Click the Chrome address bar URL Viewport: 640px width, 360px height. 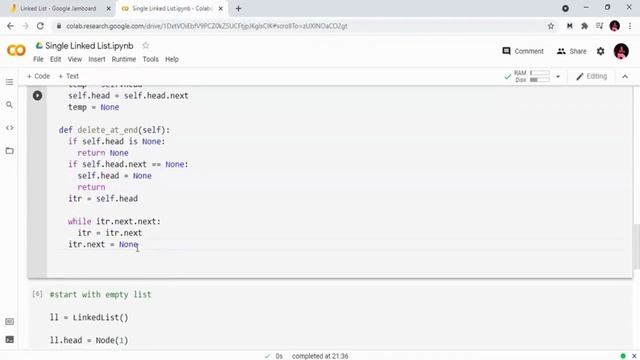pyautogui.click(x=207, y=26)
